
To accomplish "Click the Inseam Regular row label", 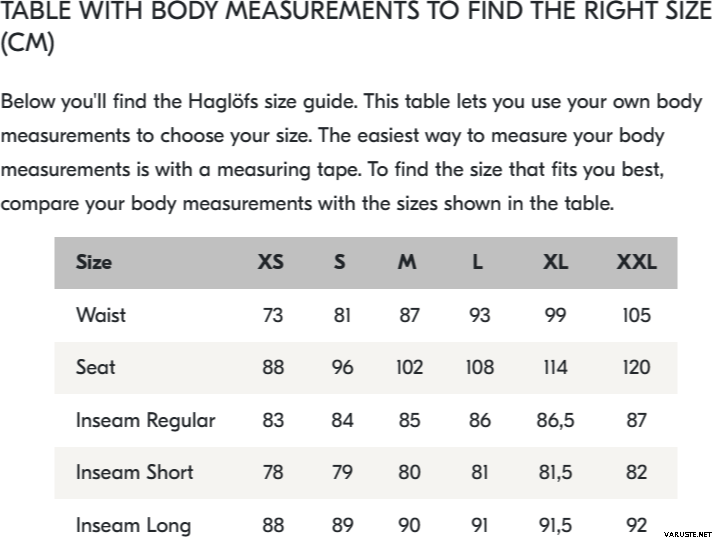I will [x=146, y=420].
